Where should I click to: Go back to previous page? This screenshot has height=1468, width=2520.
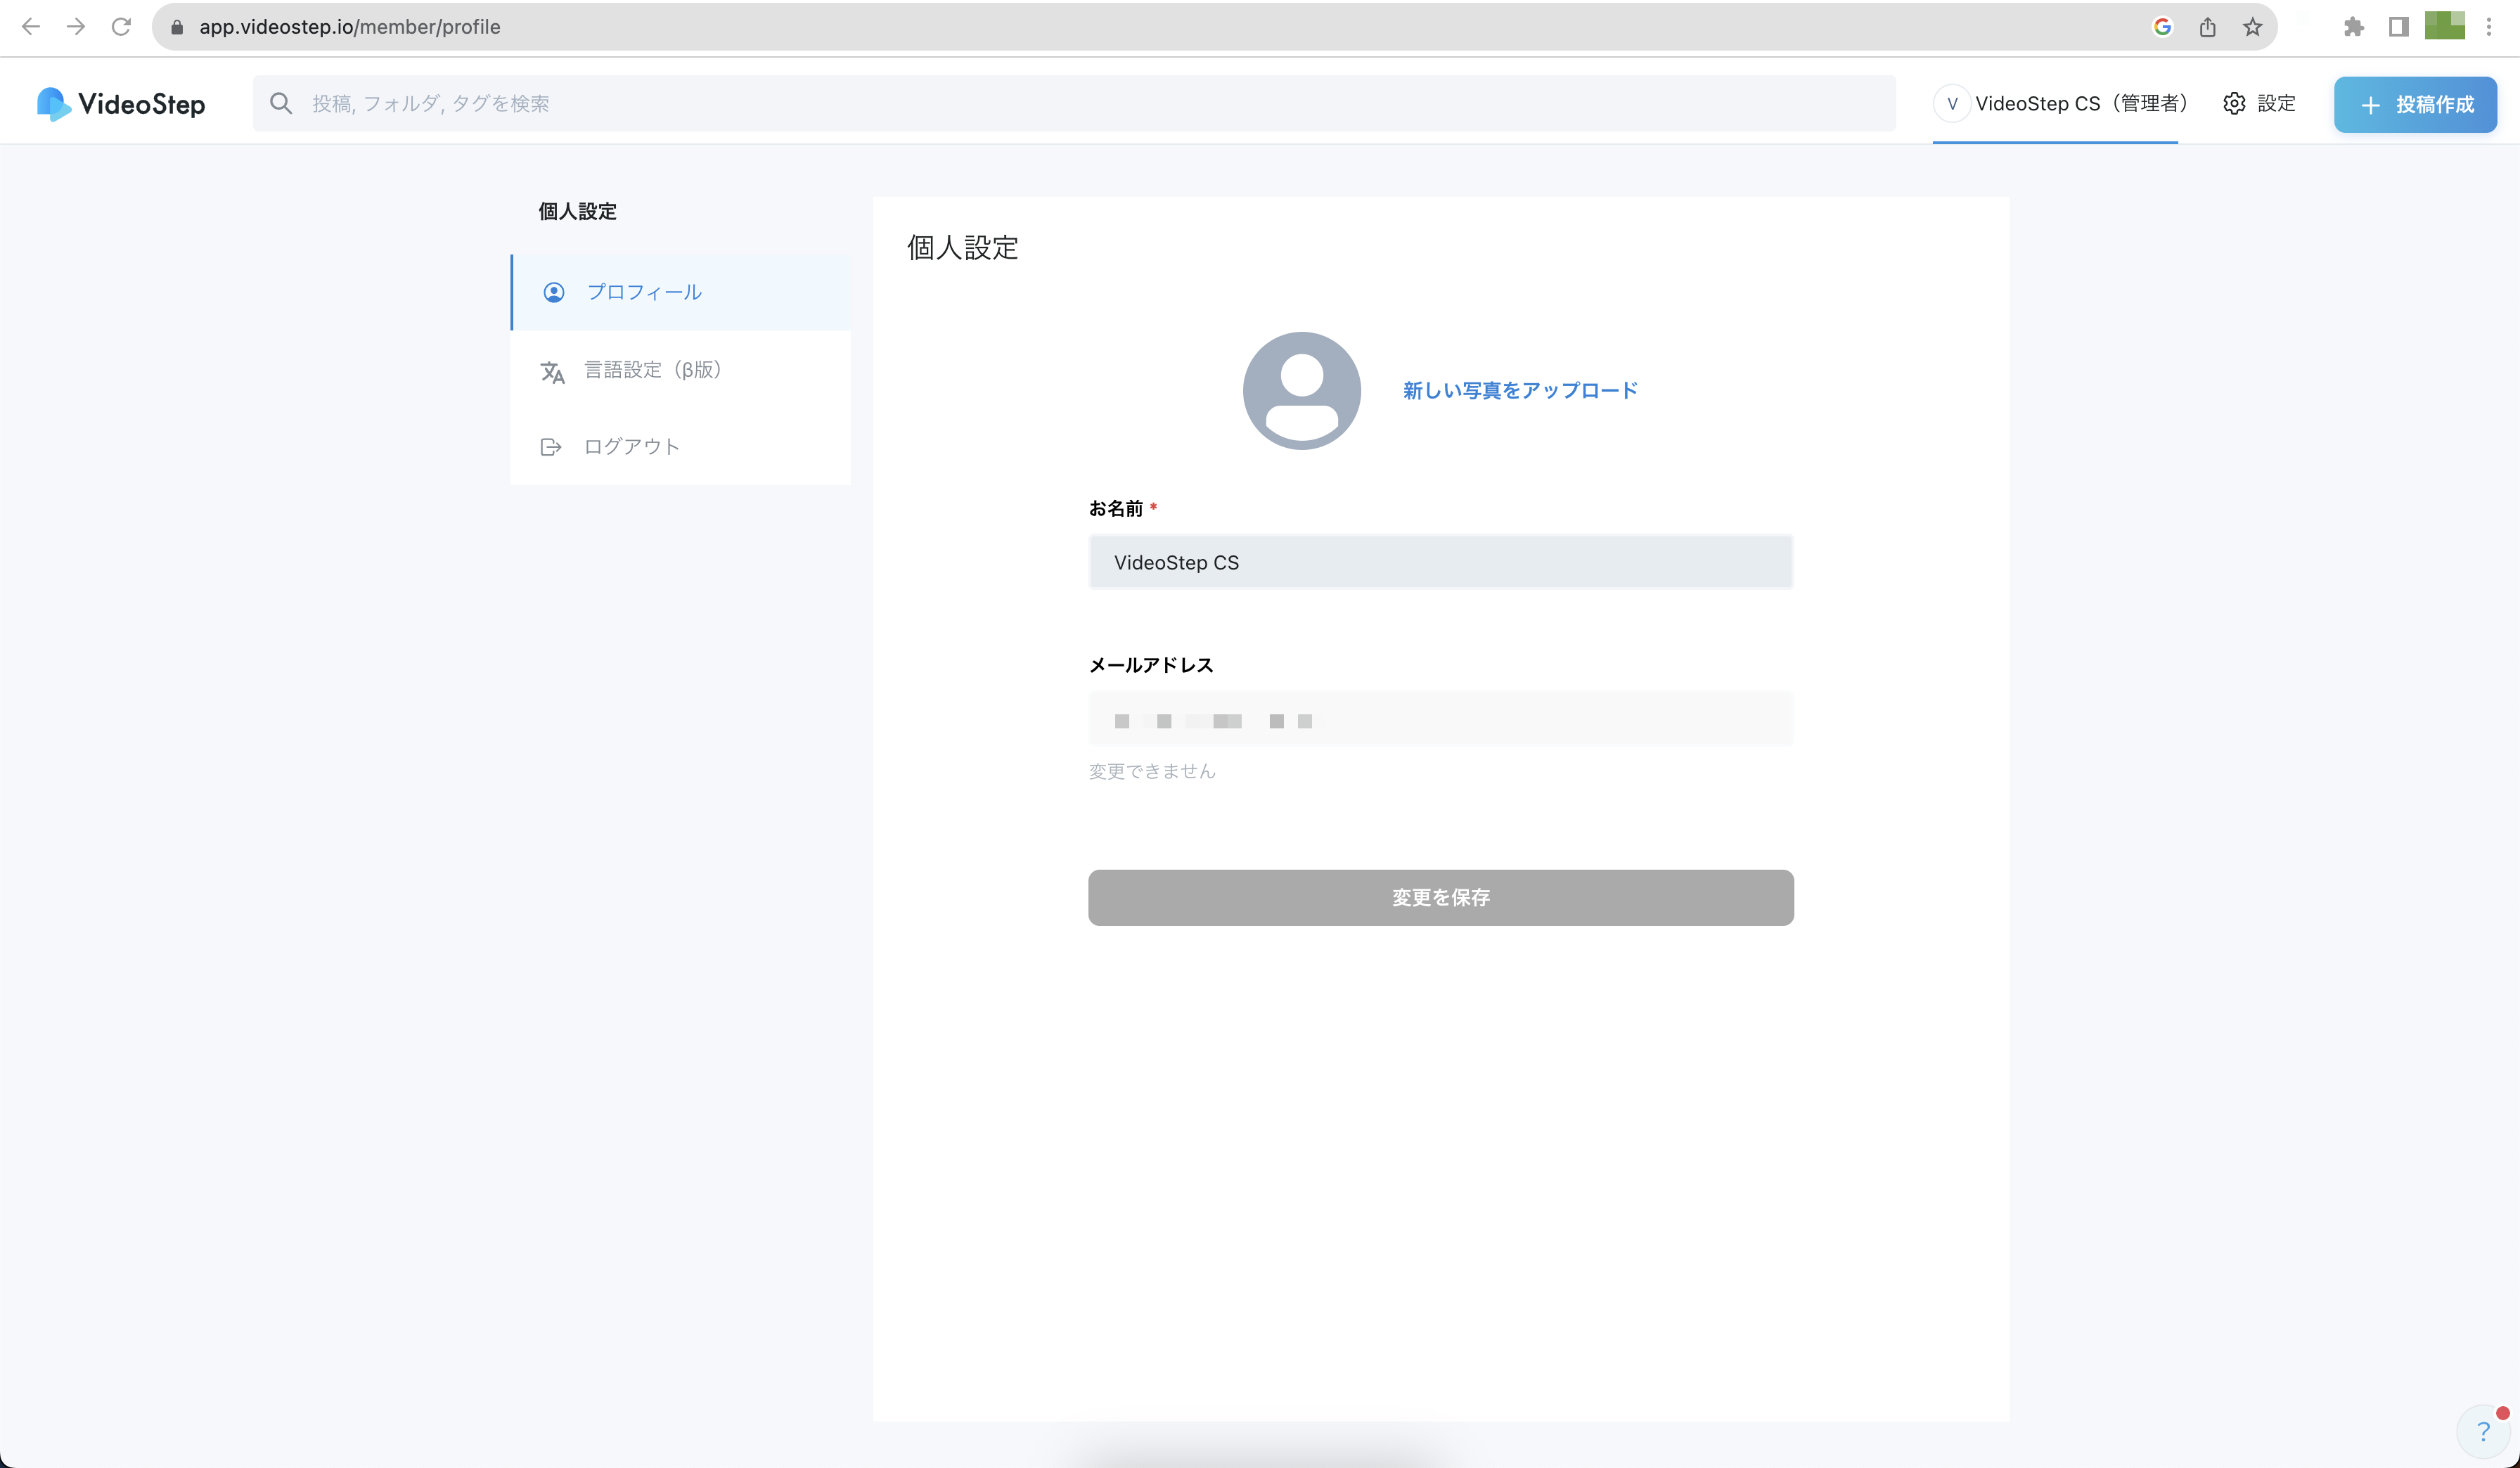[x=31, y=27]
